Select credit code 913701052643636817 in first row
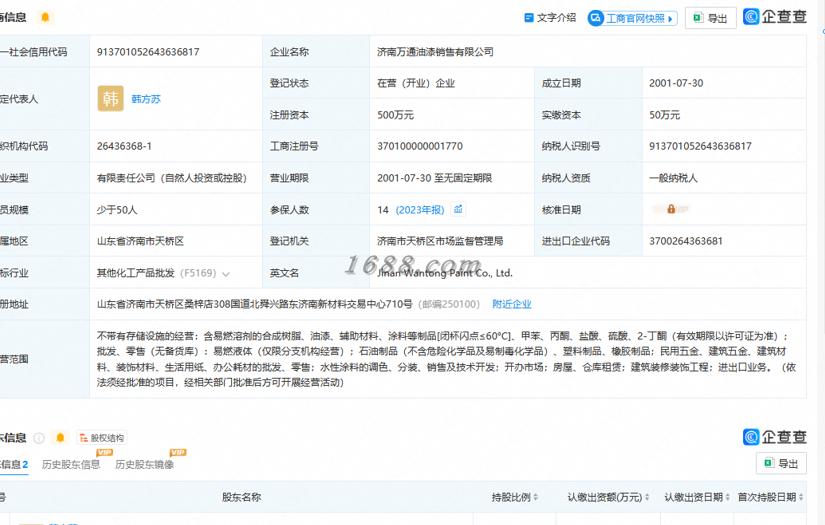The image size is (825, 525). [148, 52]
